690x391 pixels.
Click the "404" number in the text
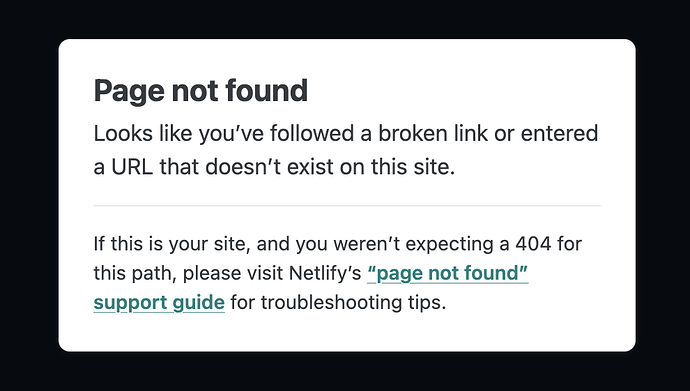(x=533, y=244)
